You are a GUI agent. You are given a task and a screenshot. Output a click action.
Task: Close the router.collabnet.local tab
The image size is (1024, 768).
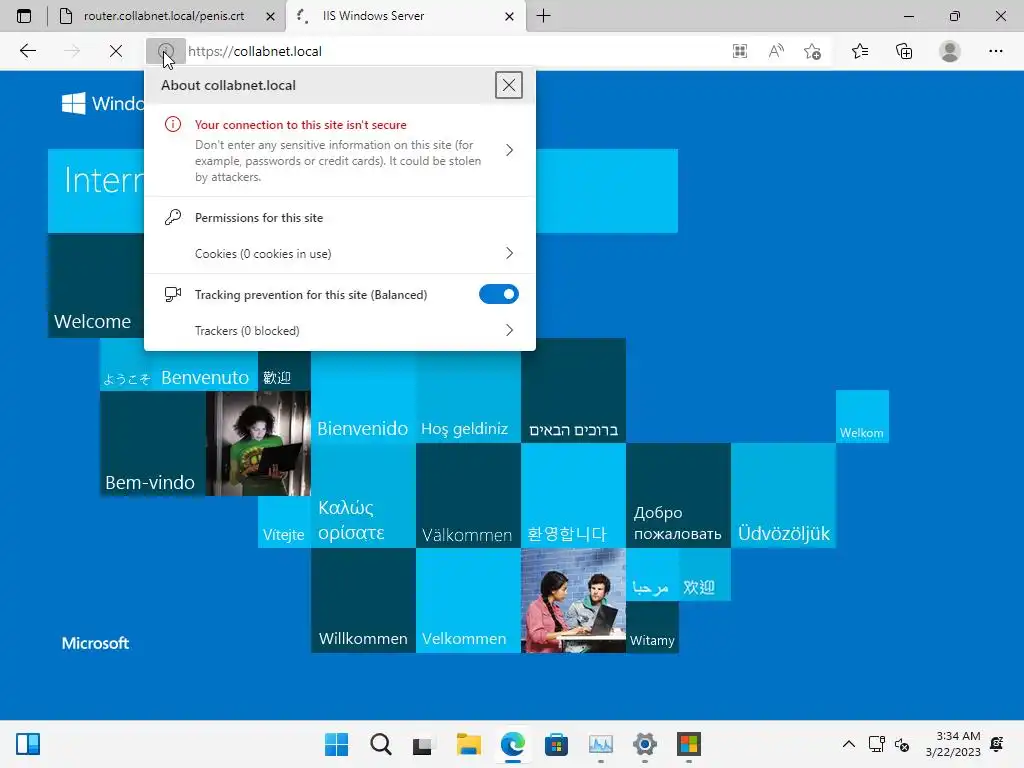[x=270, y=16]
